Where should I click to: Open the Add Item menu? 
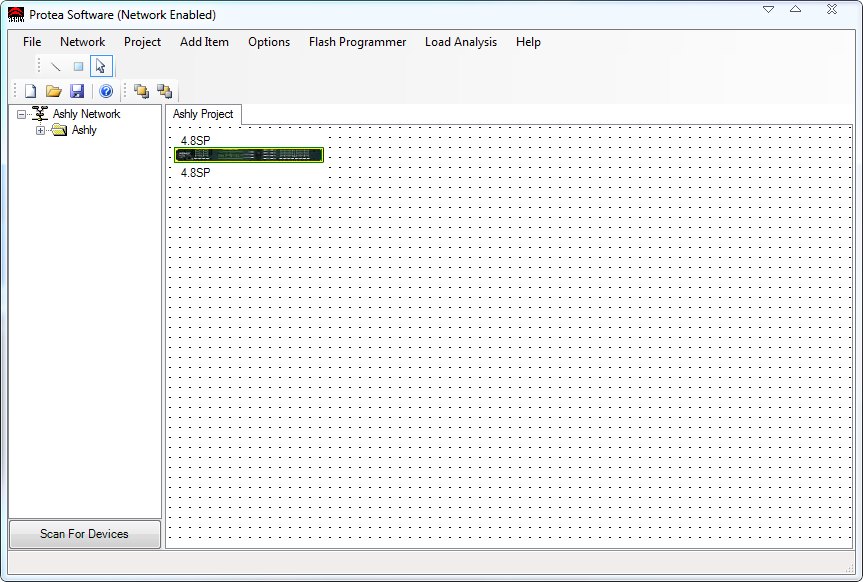click(204, 42)
